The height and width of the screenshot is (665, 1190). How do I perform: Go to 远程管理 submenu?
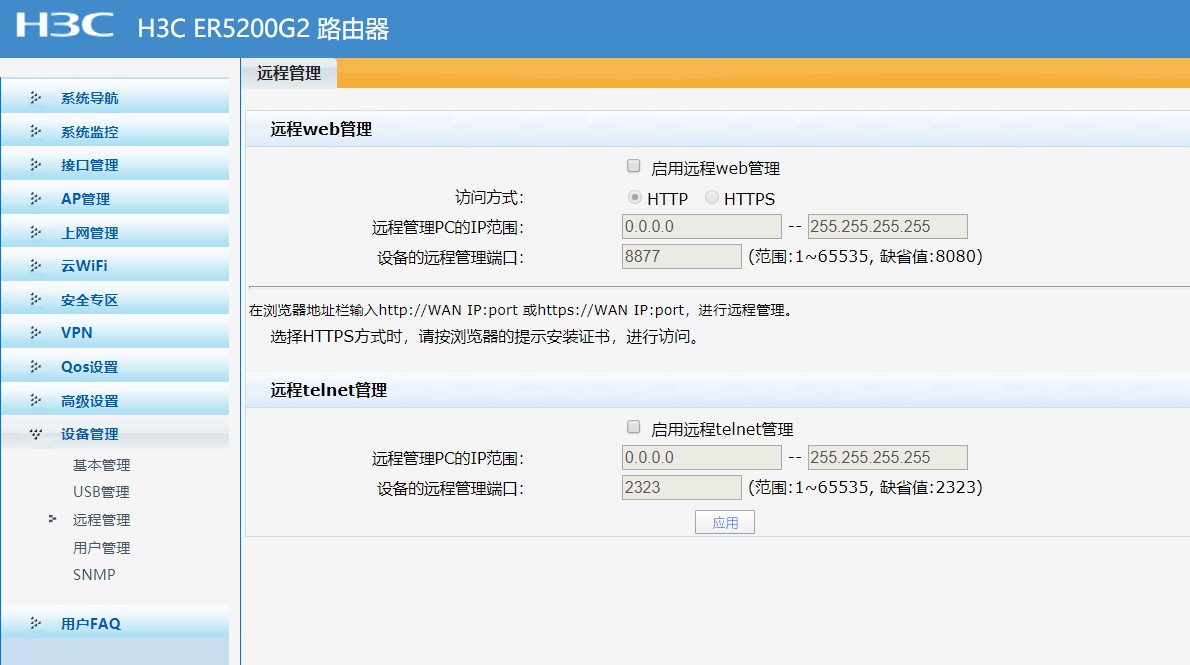point(101,520)
